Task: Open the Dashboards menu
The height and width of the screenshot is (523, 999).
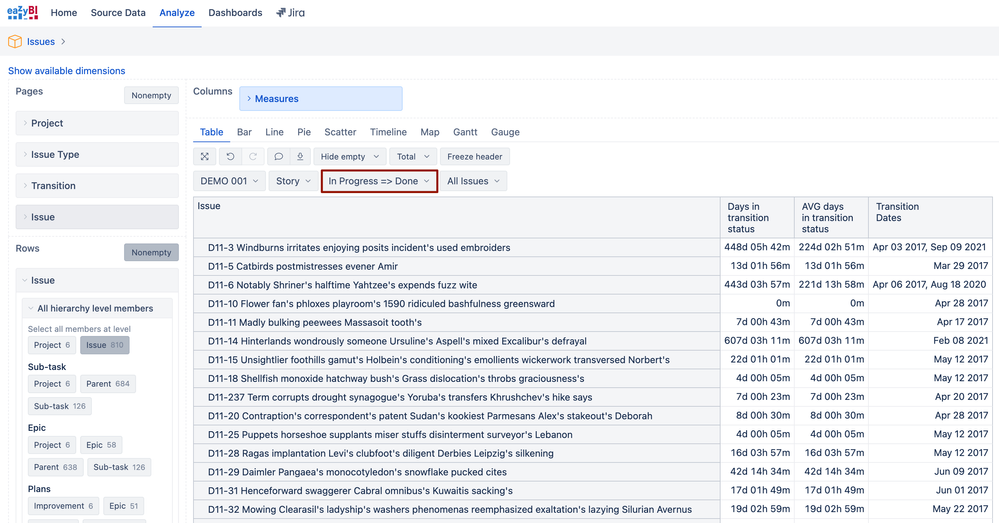Action: [235, 13]
